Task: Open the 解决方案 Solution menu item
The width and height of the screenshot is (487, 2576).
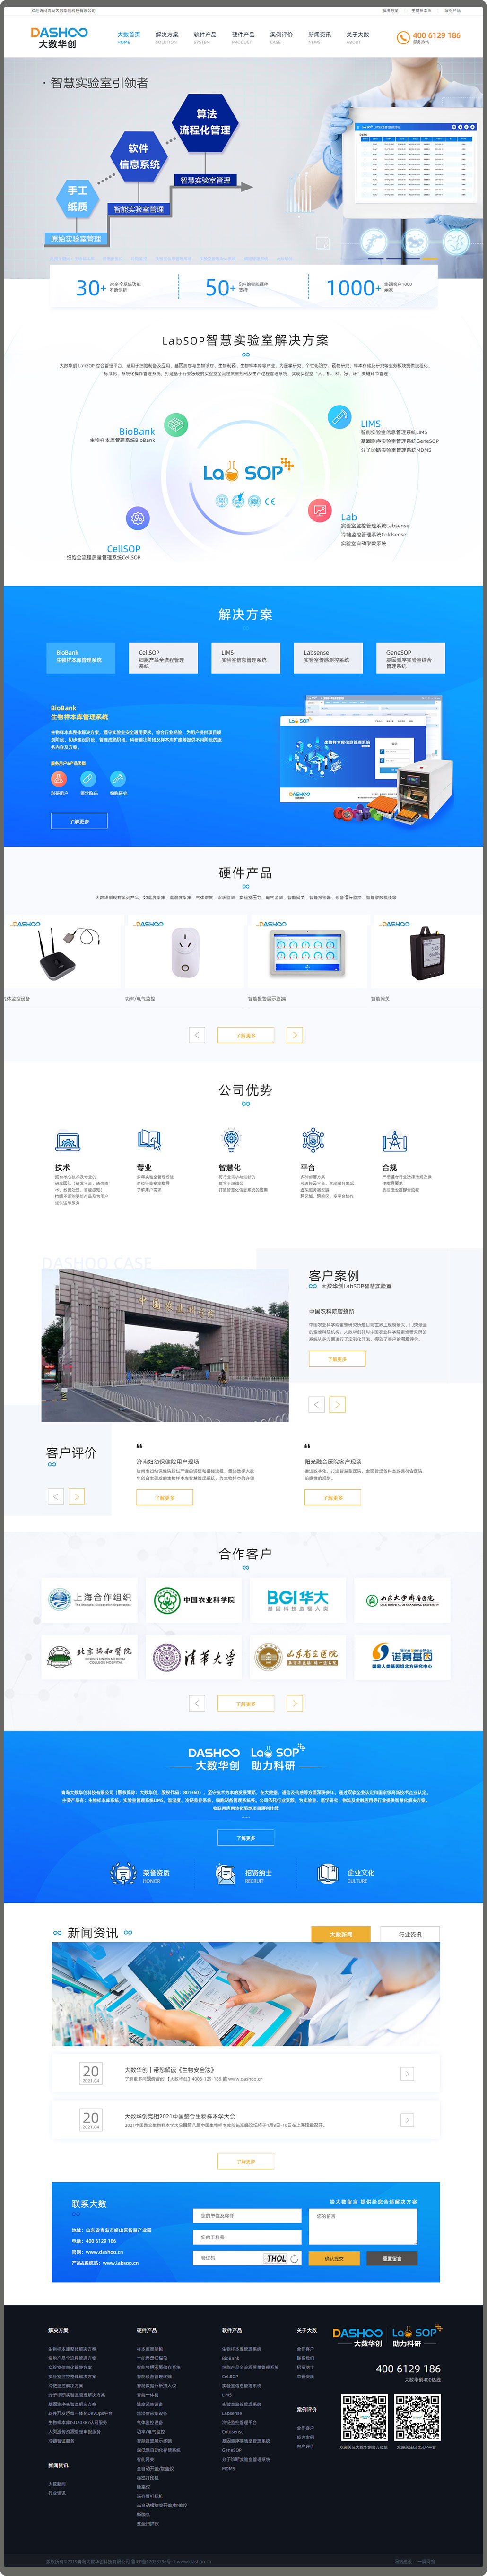Action: pos(166,37)
